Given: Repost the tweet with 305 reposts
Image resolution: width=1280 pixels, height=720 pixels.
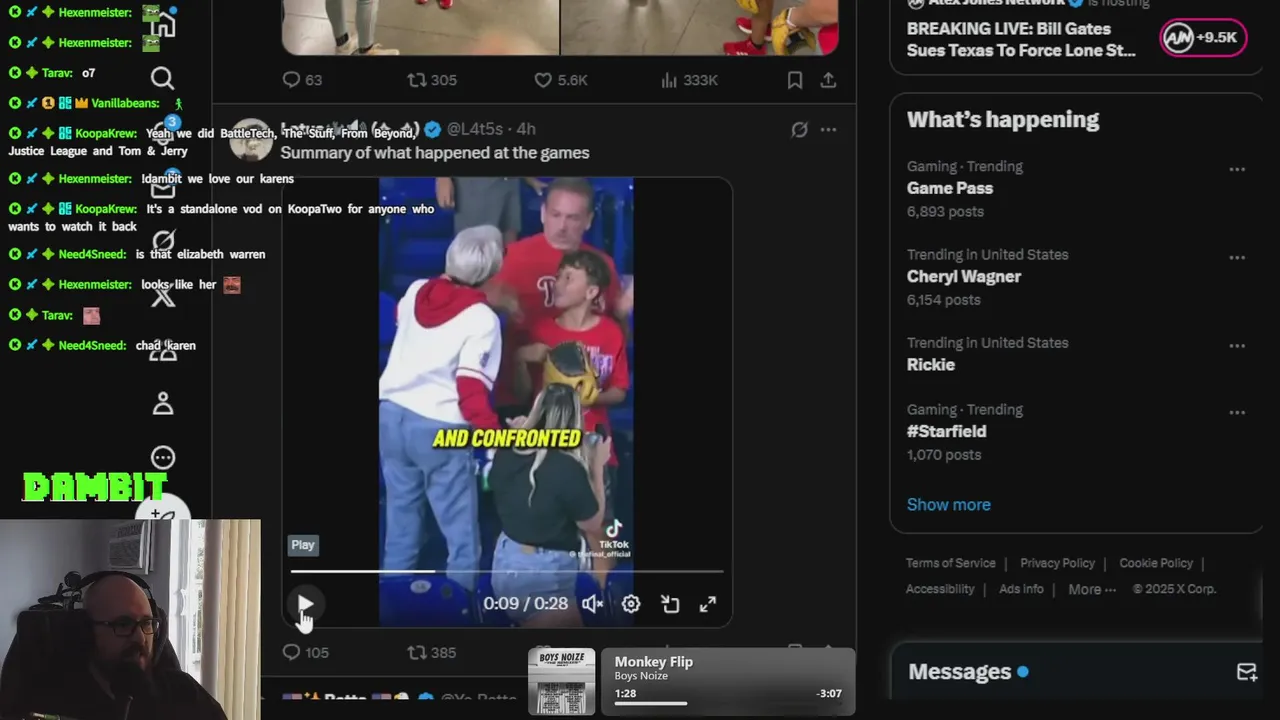Looking at the screenshot, I should pyautogui.click(x=432, y=80).
